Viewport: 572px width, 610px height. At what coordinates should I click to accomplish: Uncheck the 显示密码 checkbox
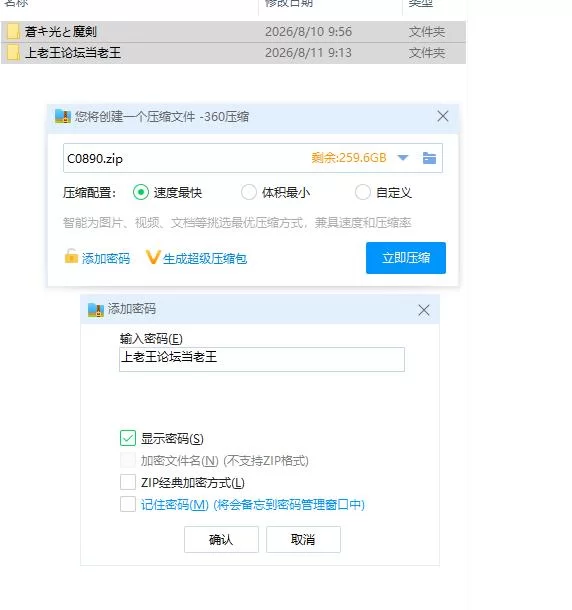pyautogui.click(x=128, y=438)
